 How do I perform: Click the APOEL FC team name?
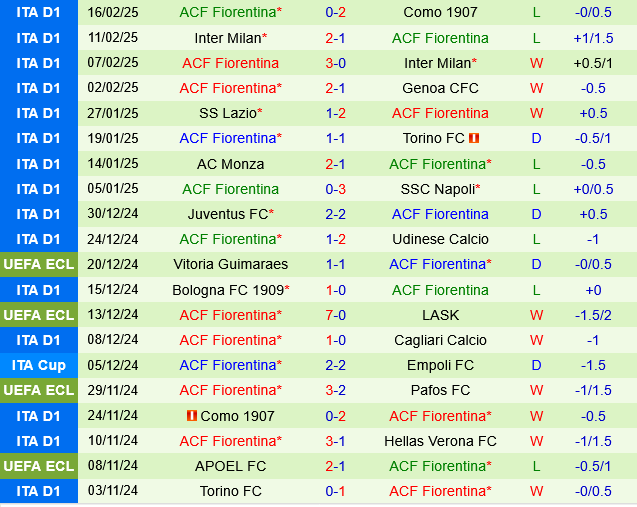coord(230,466)
